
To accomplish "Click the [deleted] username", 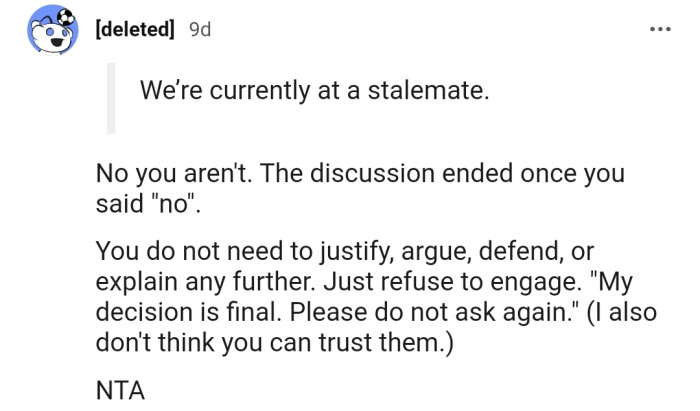I will [135, 28].
